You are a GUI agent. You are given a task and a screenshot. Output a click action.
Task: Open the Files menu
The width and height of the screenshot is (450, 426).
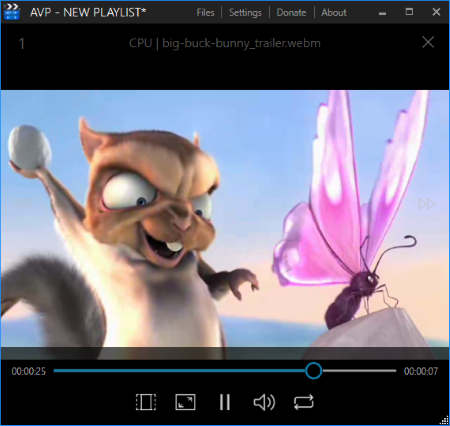205,13
